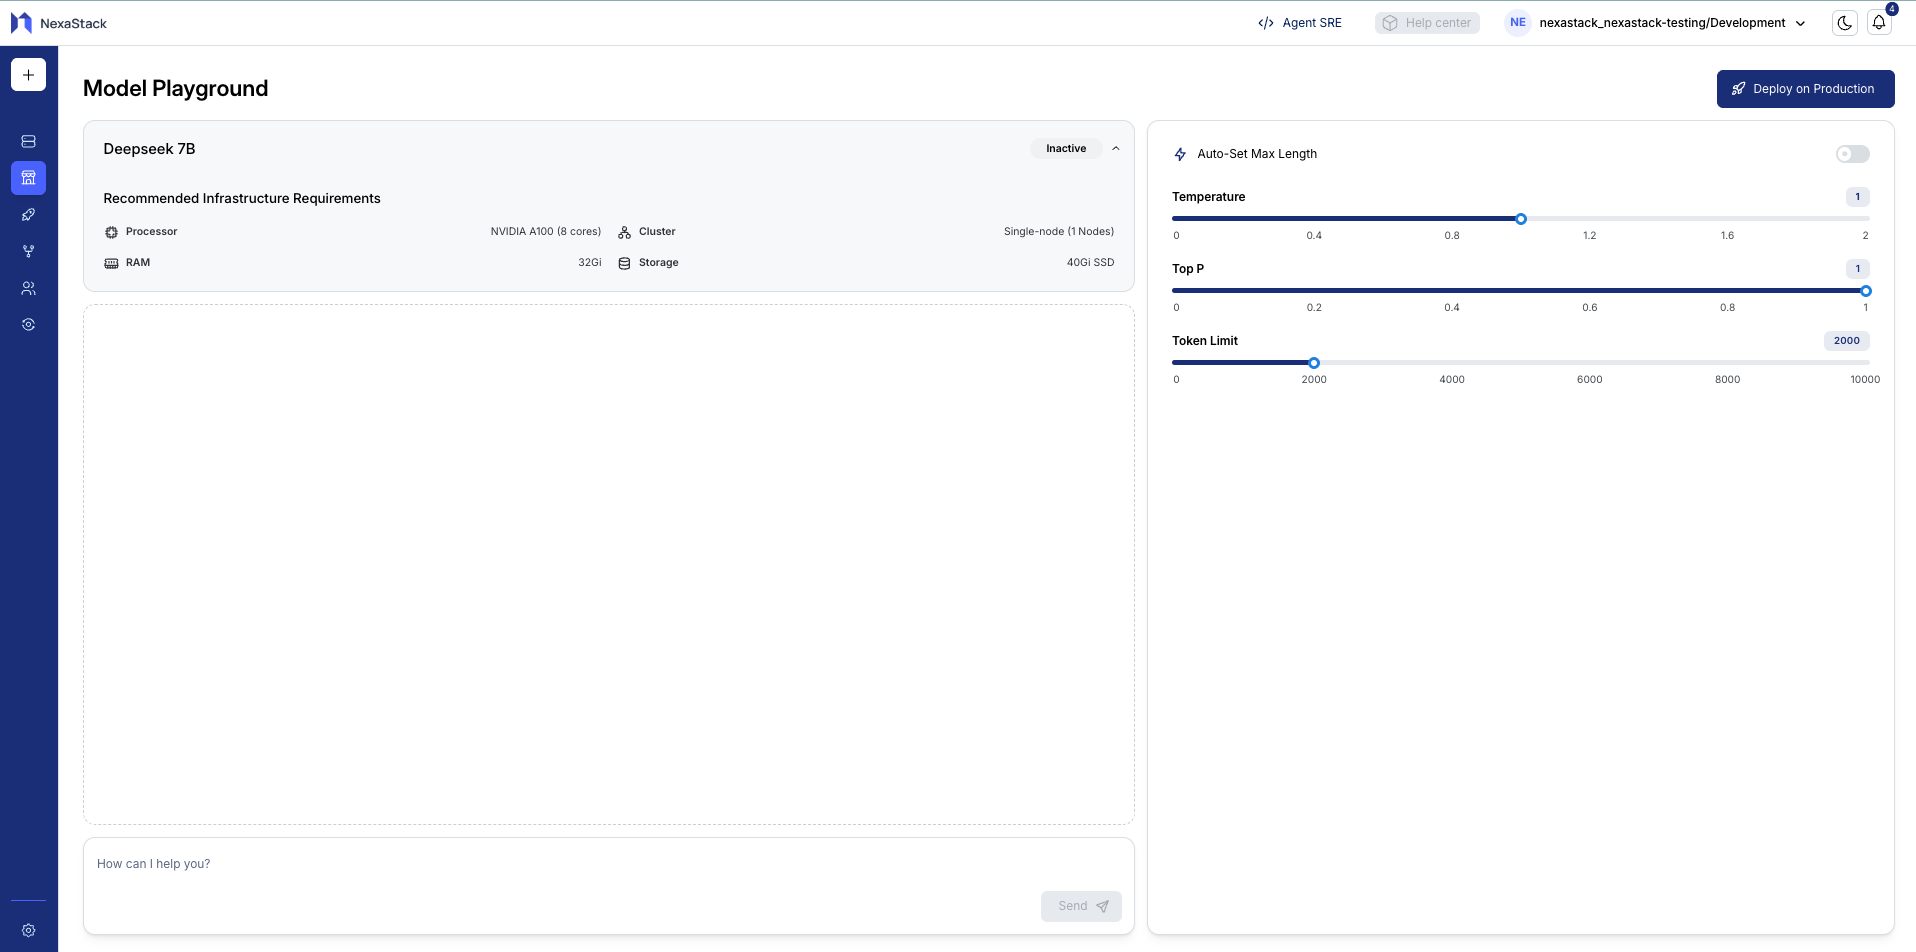Focus the 'How can I help you?' input

click(x=560, y=864)
